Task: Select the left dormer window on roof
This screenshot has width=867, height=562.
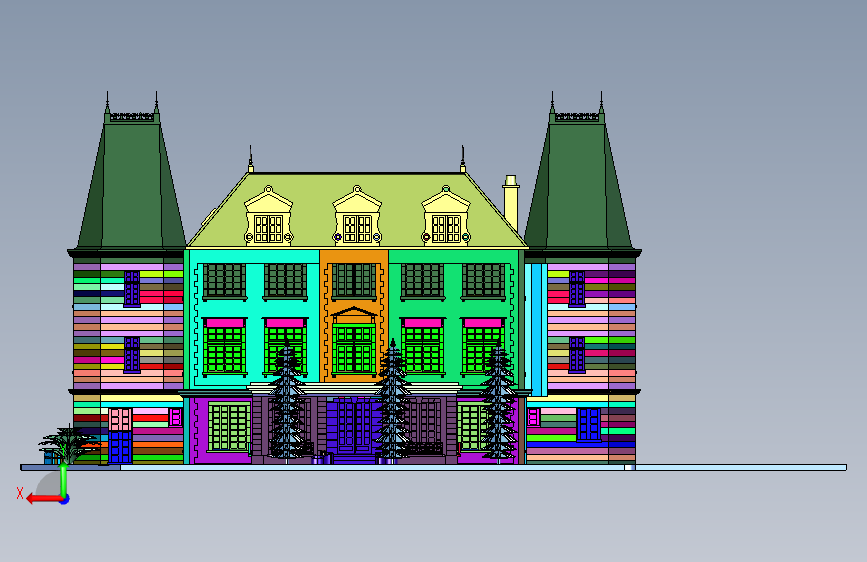Action: point(268,216)
